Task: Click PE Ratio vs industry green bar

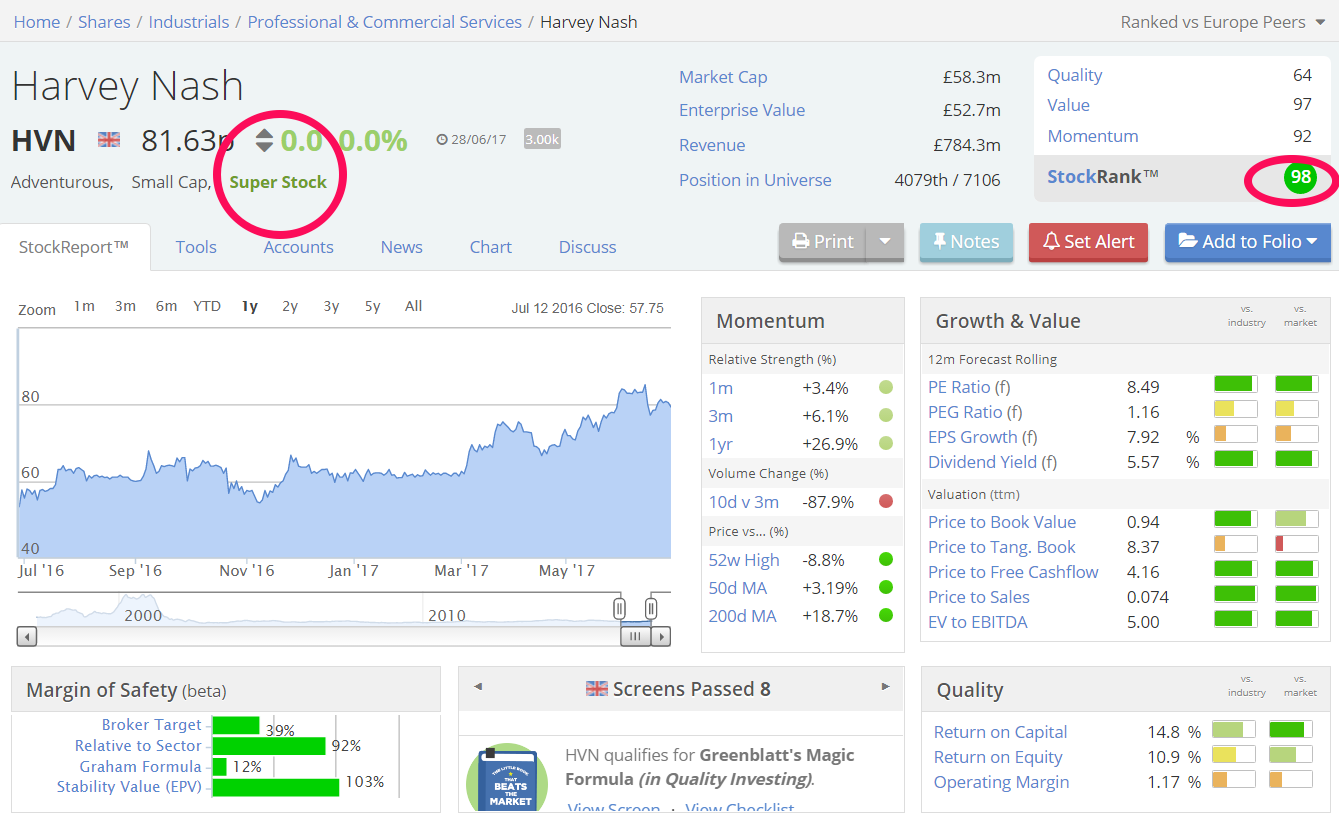Action: [1235, 383]
